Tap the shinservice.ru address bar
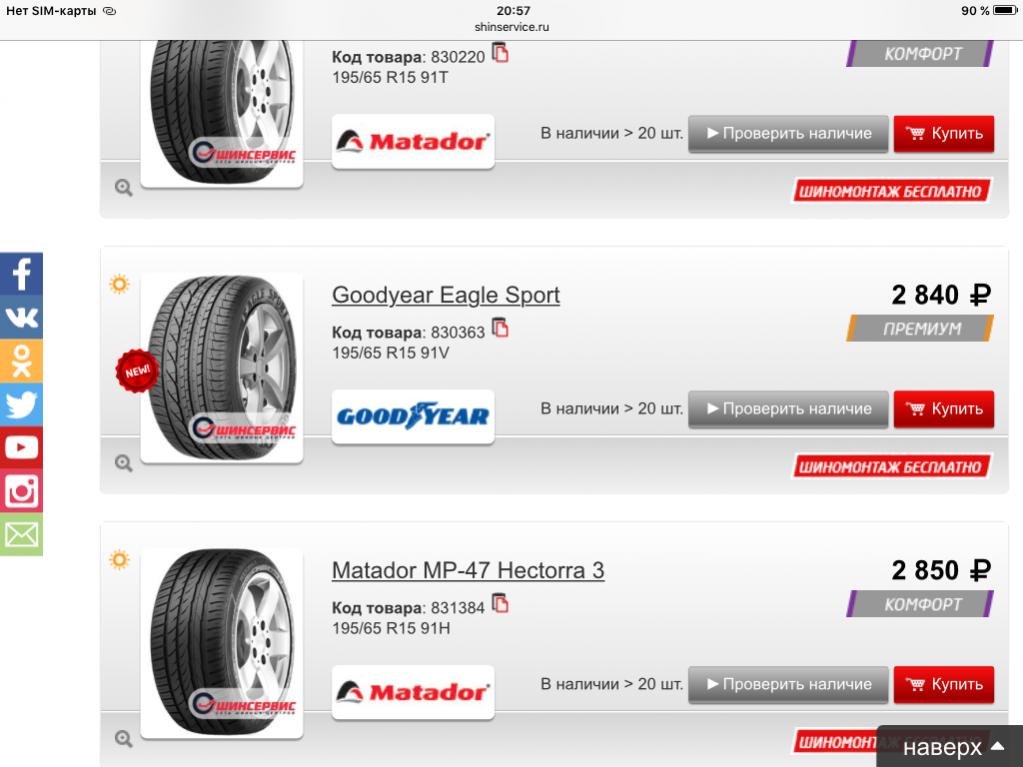 [512, 27]
